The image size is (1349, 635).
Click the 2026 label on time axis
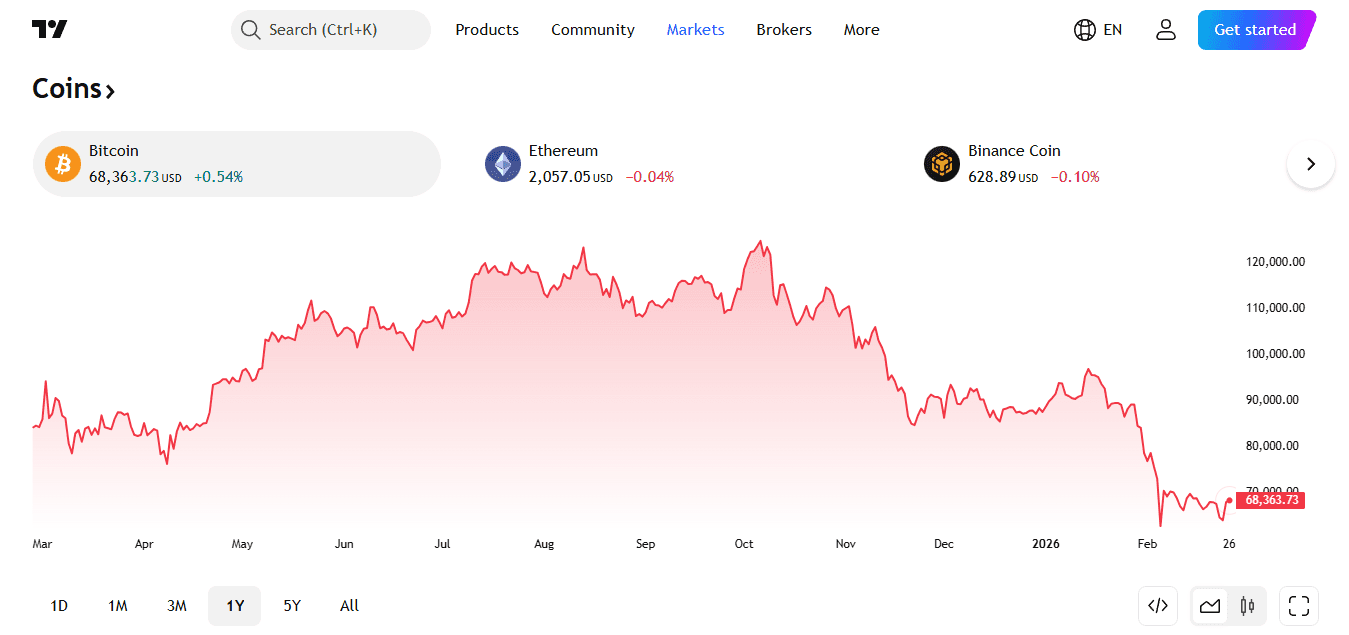coord(1045,544)
